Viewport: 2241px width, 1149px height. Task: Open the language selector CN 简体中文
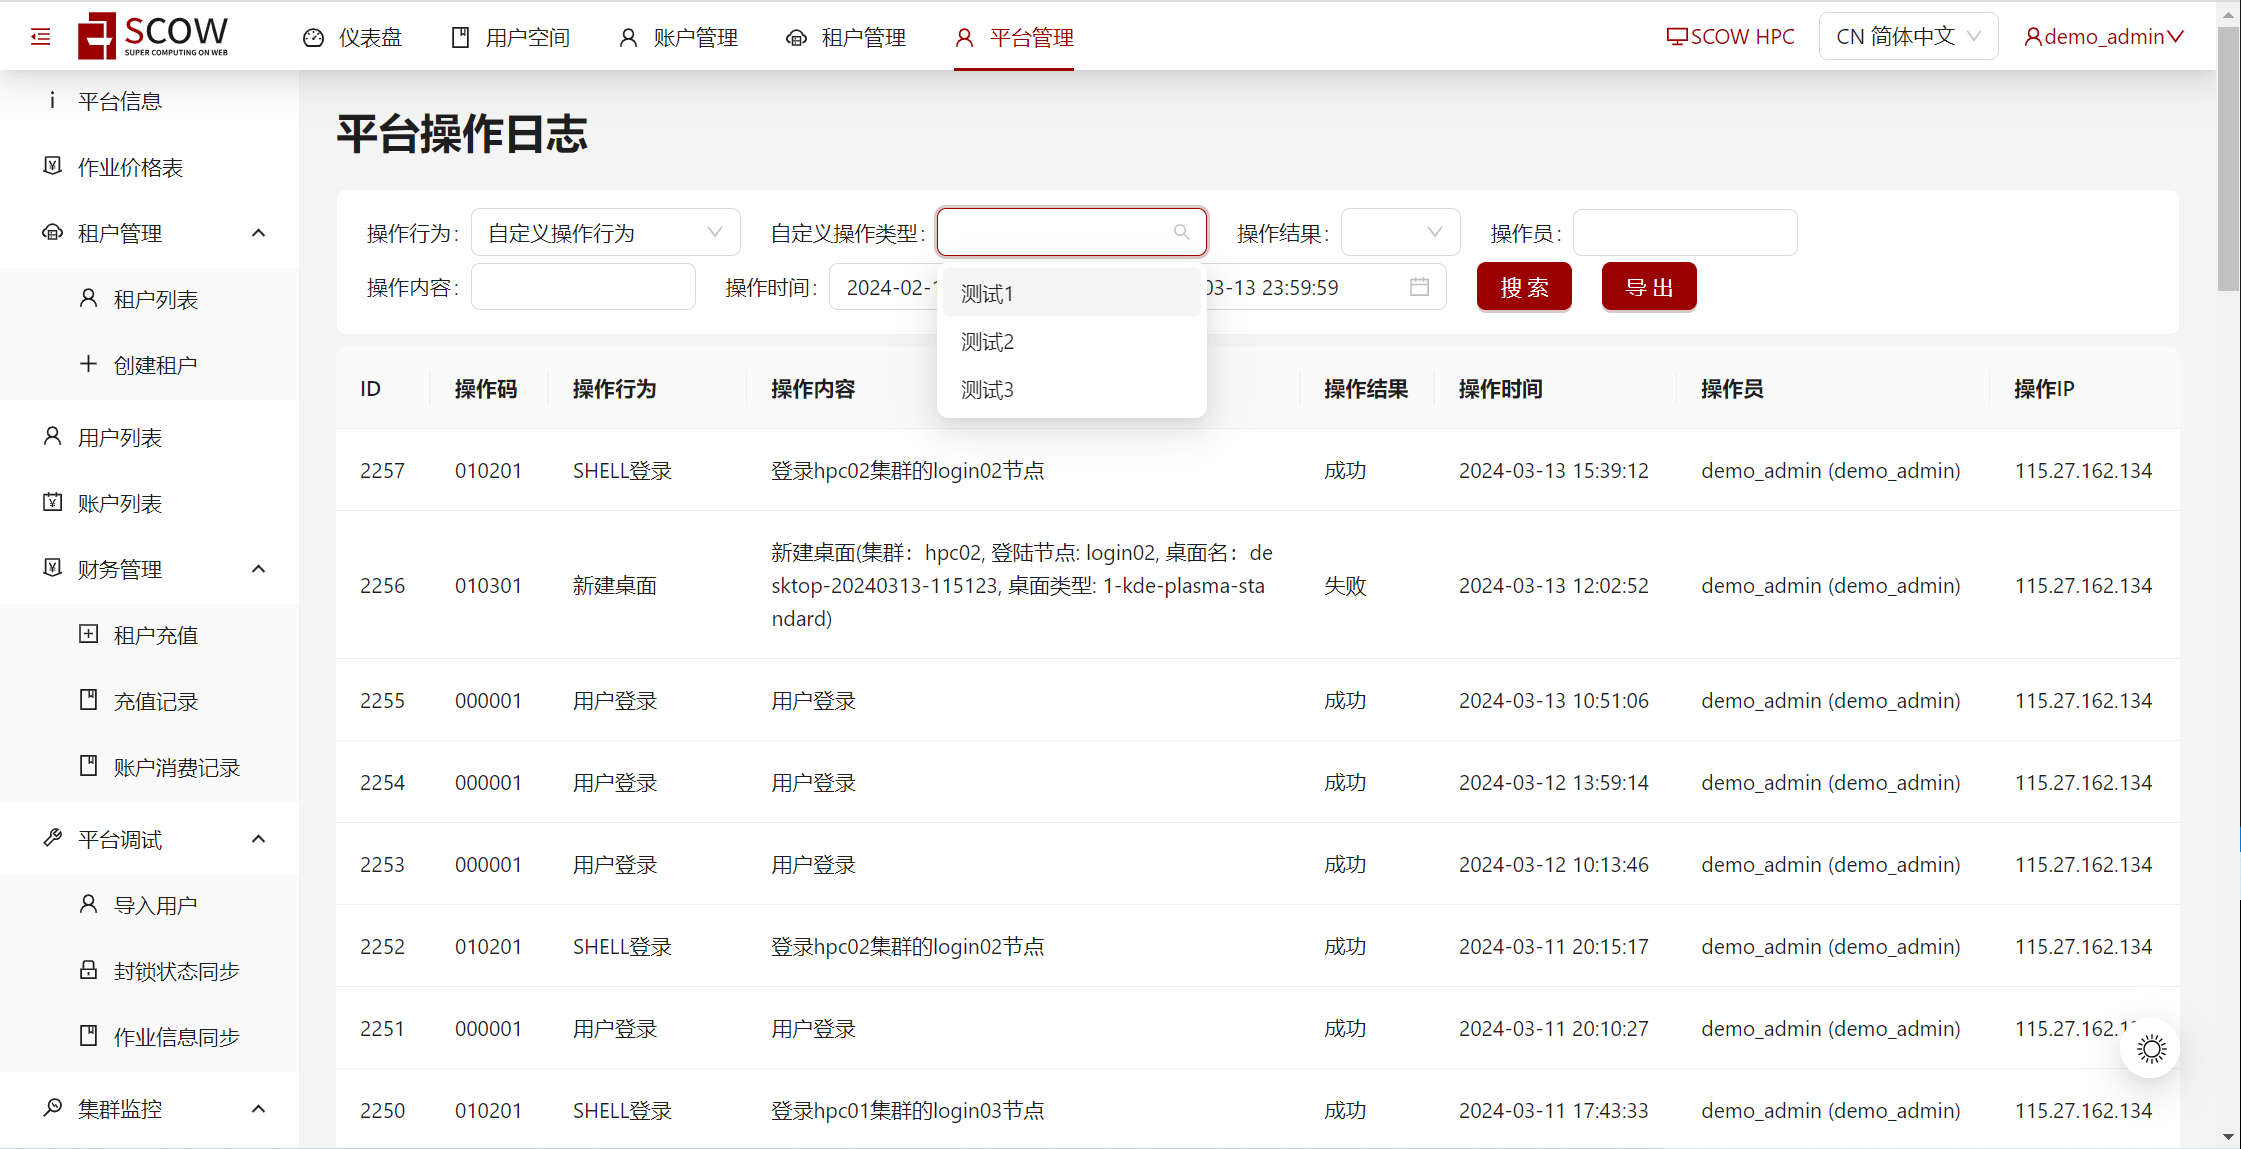coord(1907,36)
